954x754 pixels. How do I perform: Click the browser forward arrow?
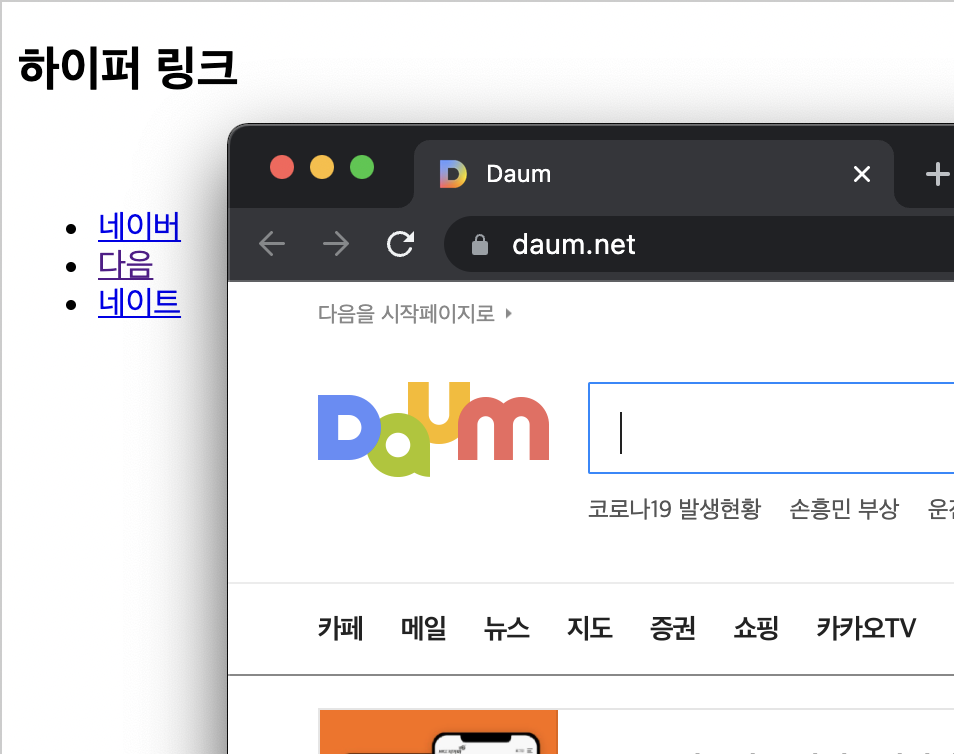pyautogui.click(x=336, y=244)
